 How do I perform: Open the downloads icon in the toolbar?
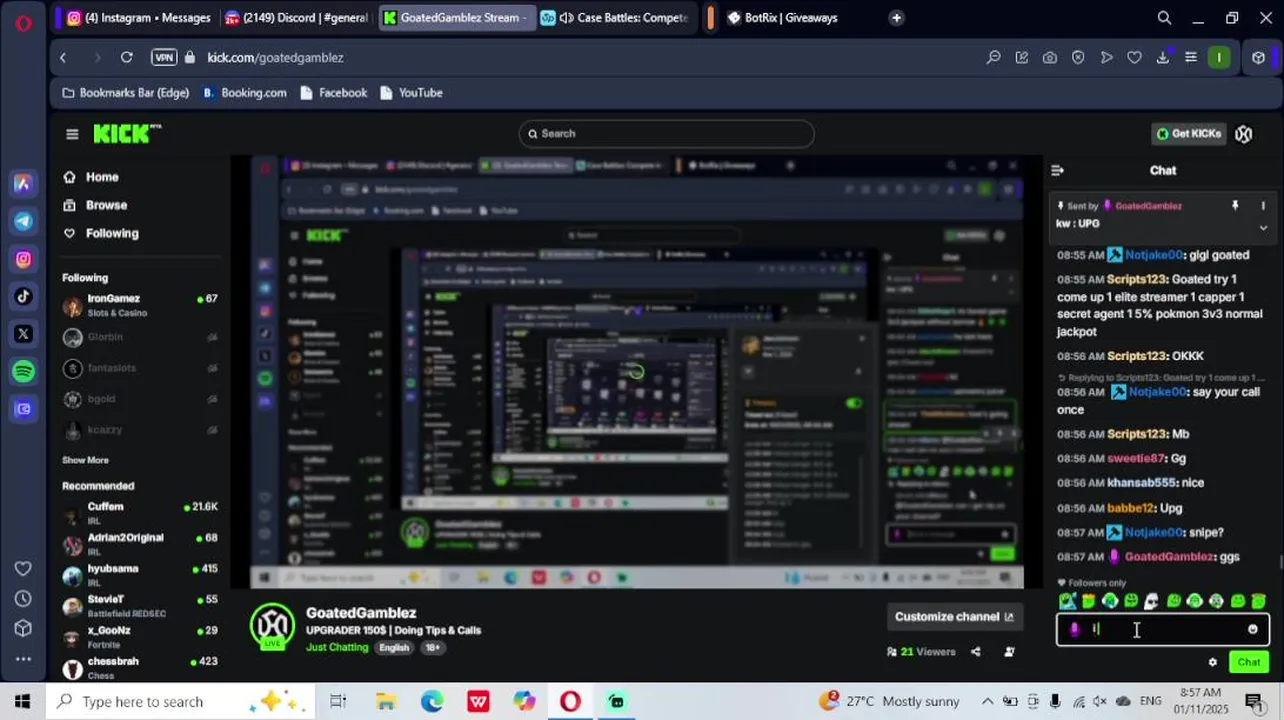click(1162, 57)
